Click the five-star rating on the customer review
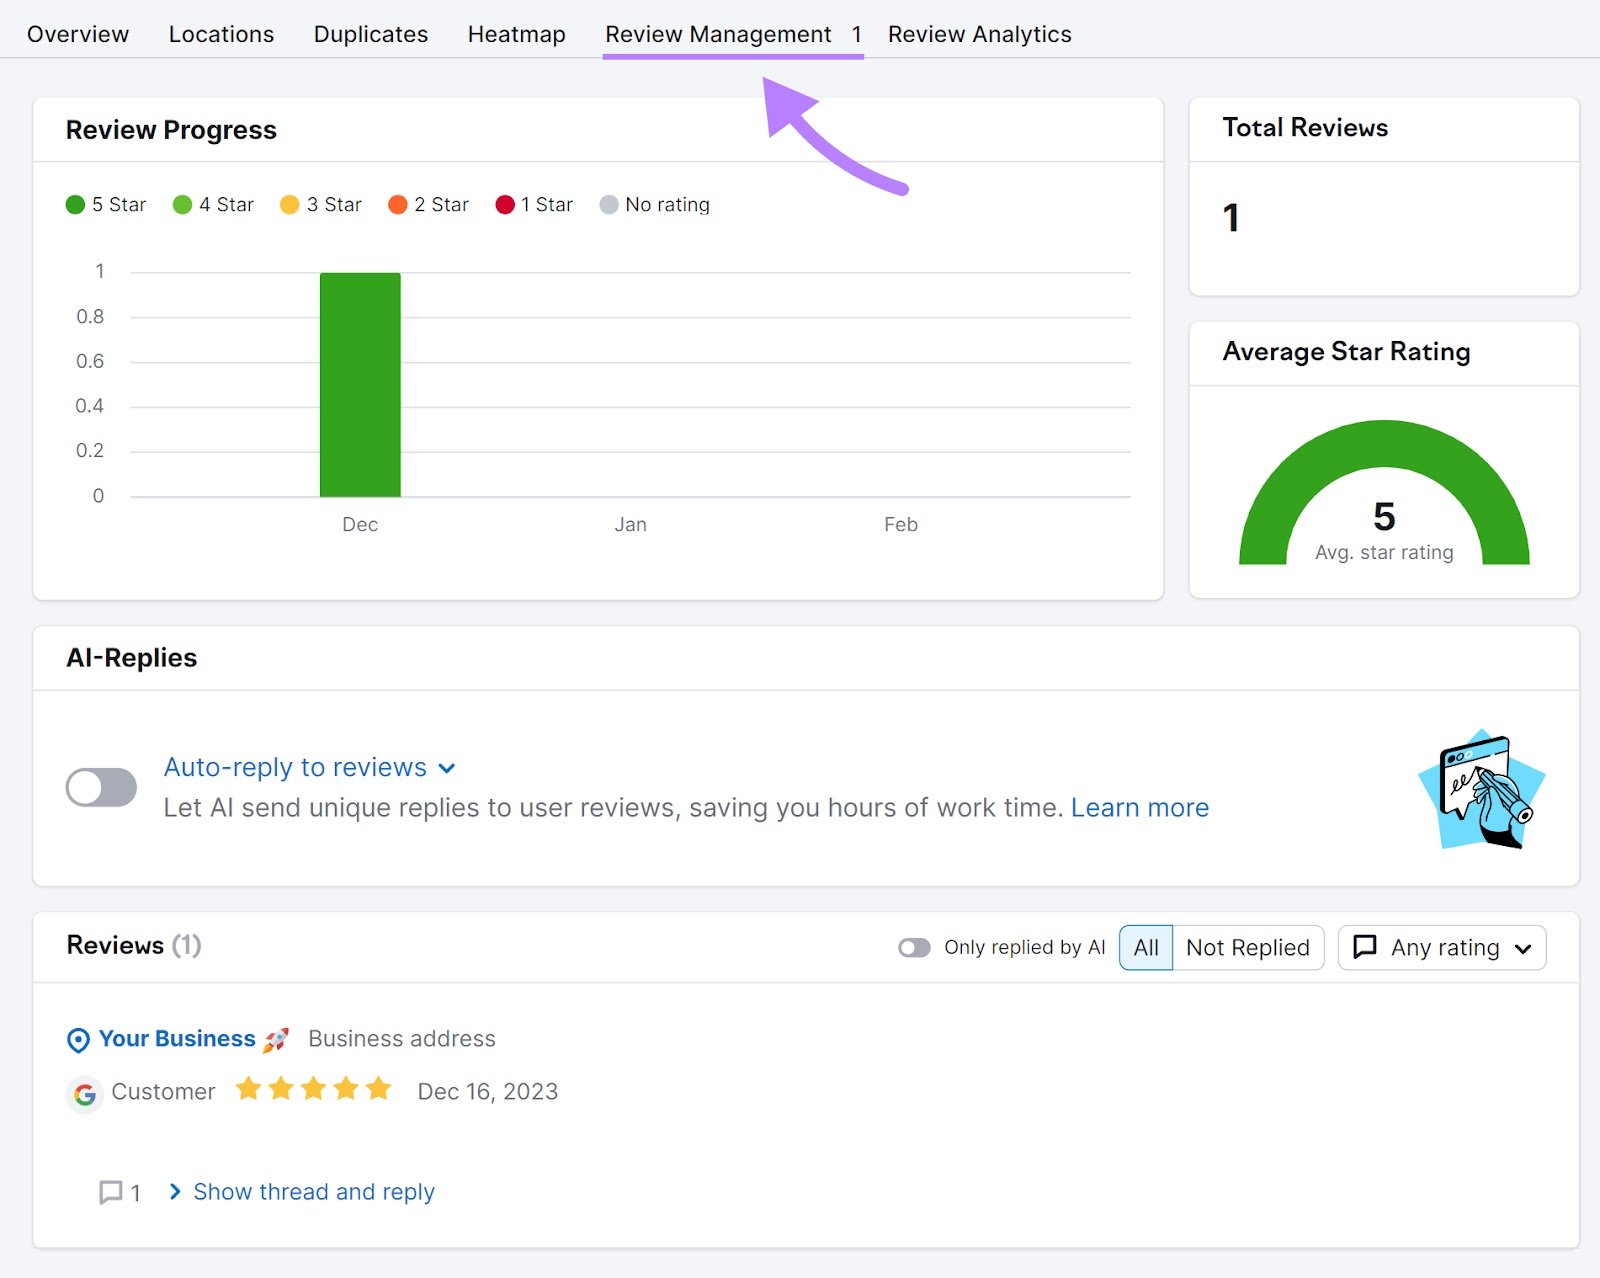The height and width of the screenshot is (1278, 1600). tap(314, 1089)
